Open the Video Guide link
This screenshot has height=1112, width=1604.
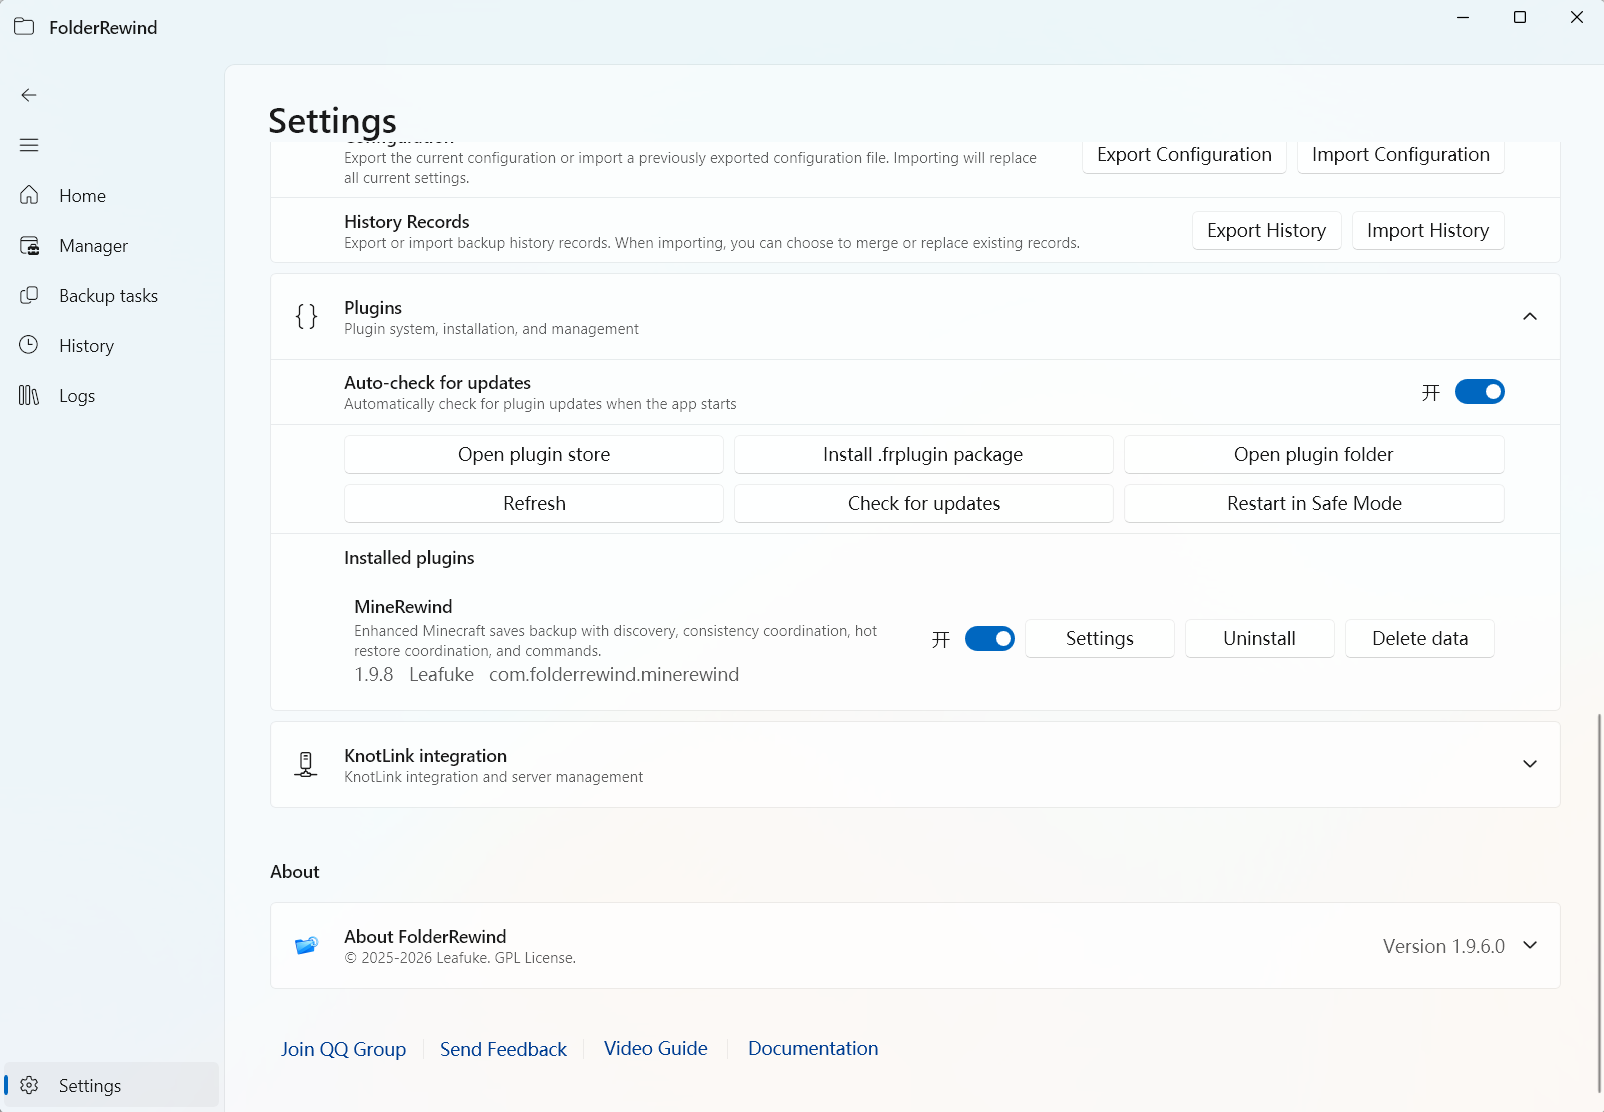click(x=655, y=1048)
